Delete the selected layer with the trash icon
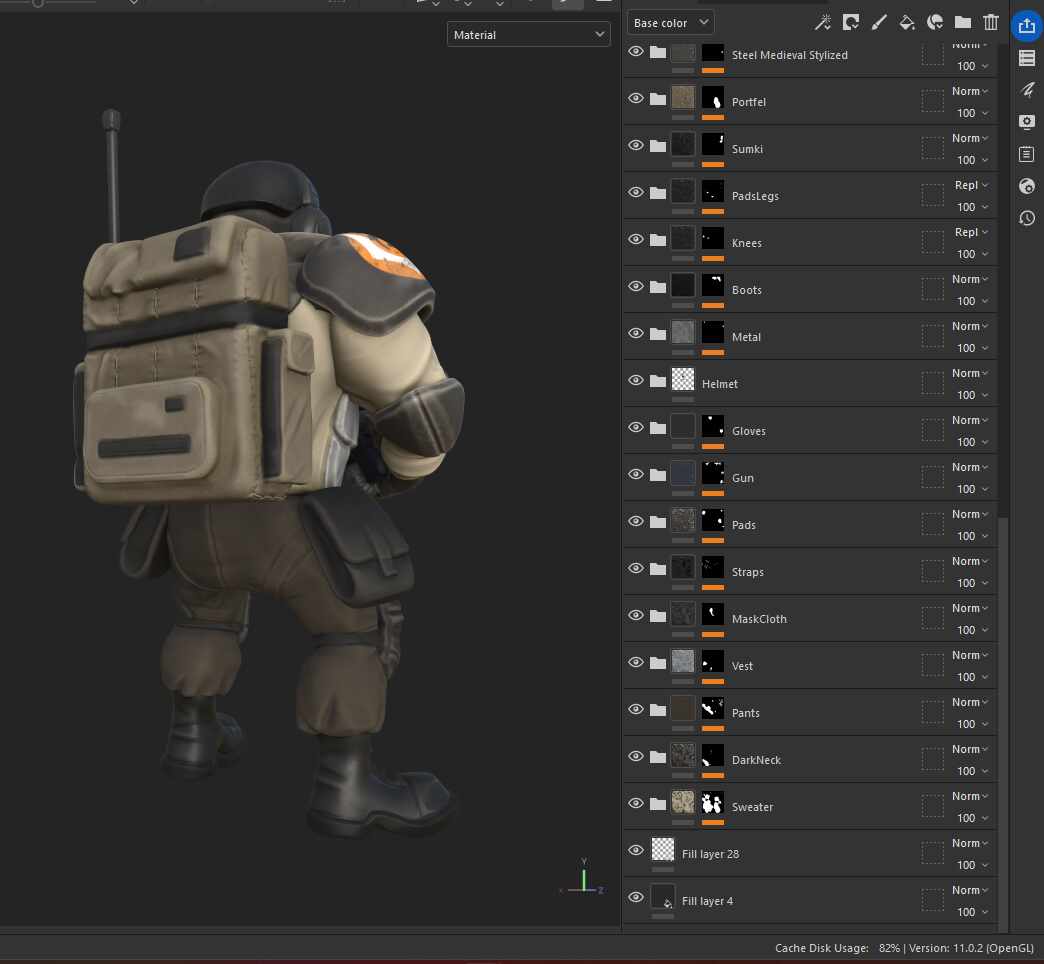 pyautogui.click(x=991, y=22)
